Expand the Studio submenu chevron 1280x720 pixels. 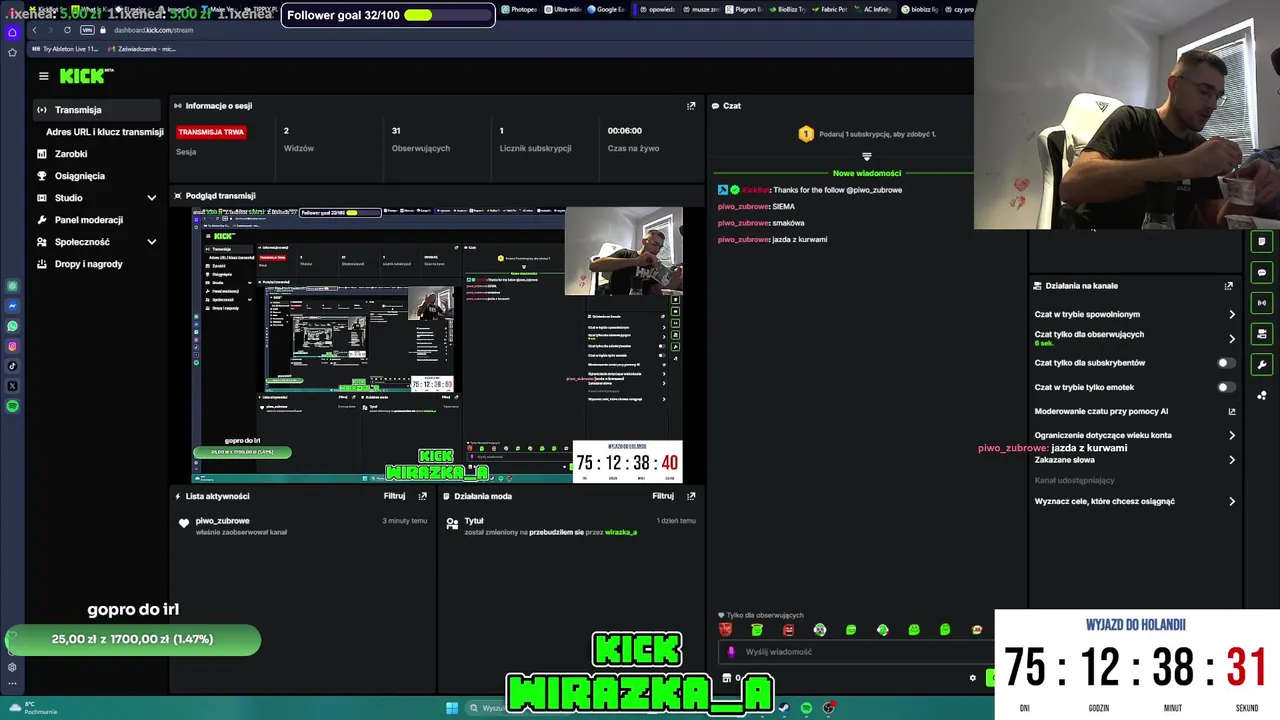(152, 198)
